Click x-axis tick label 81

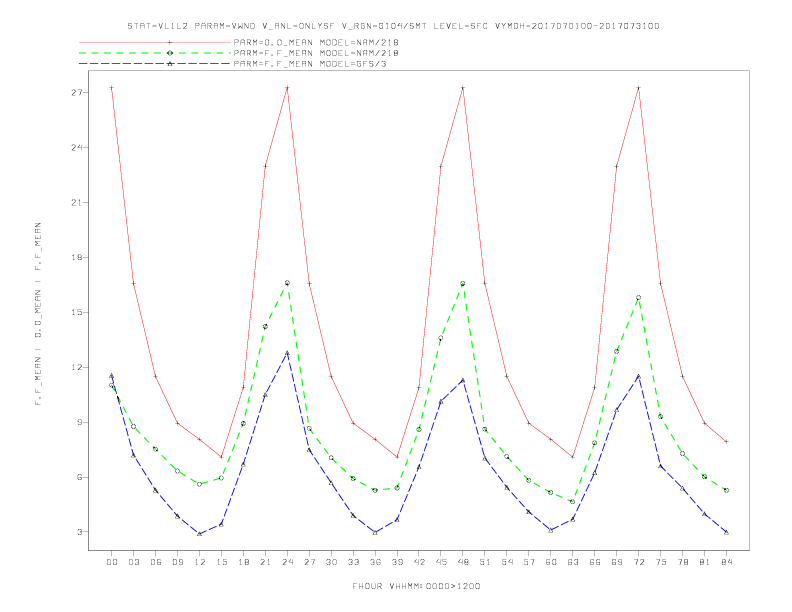point(705,562)
